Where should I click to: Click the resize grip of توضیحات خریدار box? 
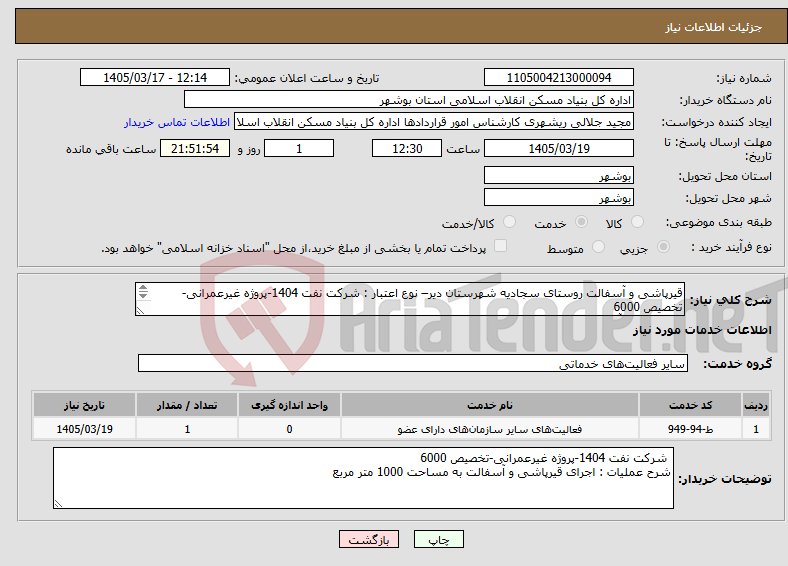58,504
